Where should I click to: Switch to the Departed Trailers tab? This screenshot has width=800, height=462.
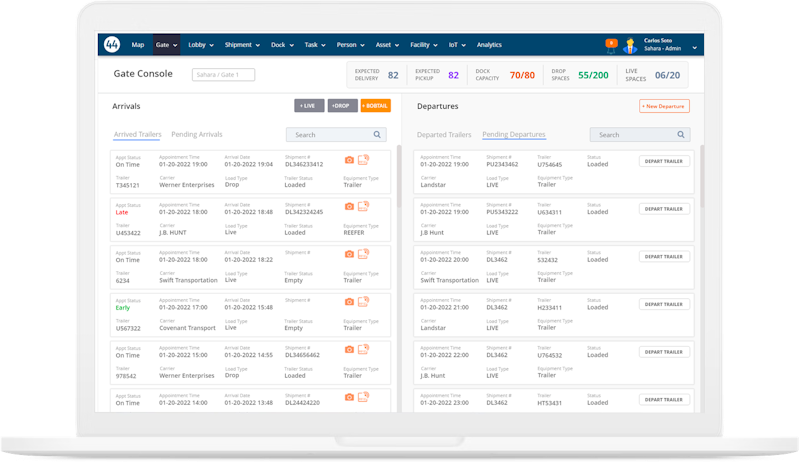click(x=444, y=134)
